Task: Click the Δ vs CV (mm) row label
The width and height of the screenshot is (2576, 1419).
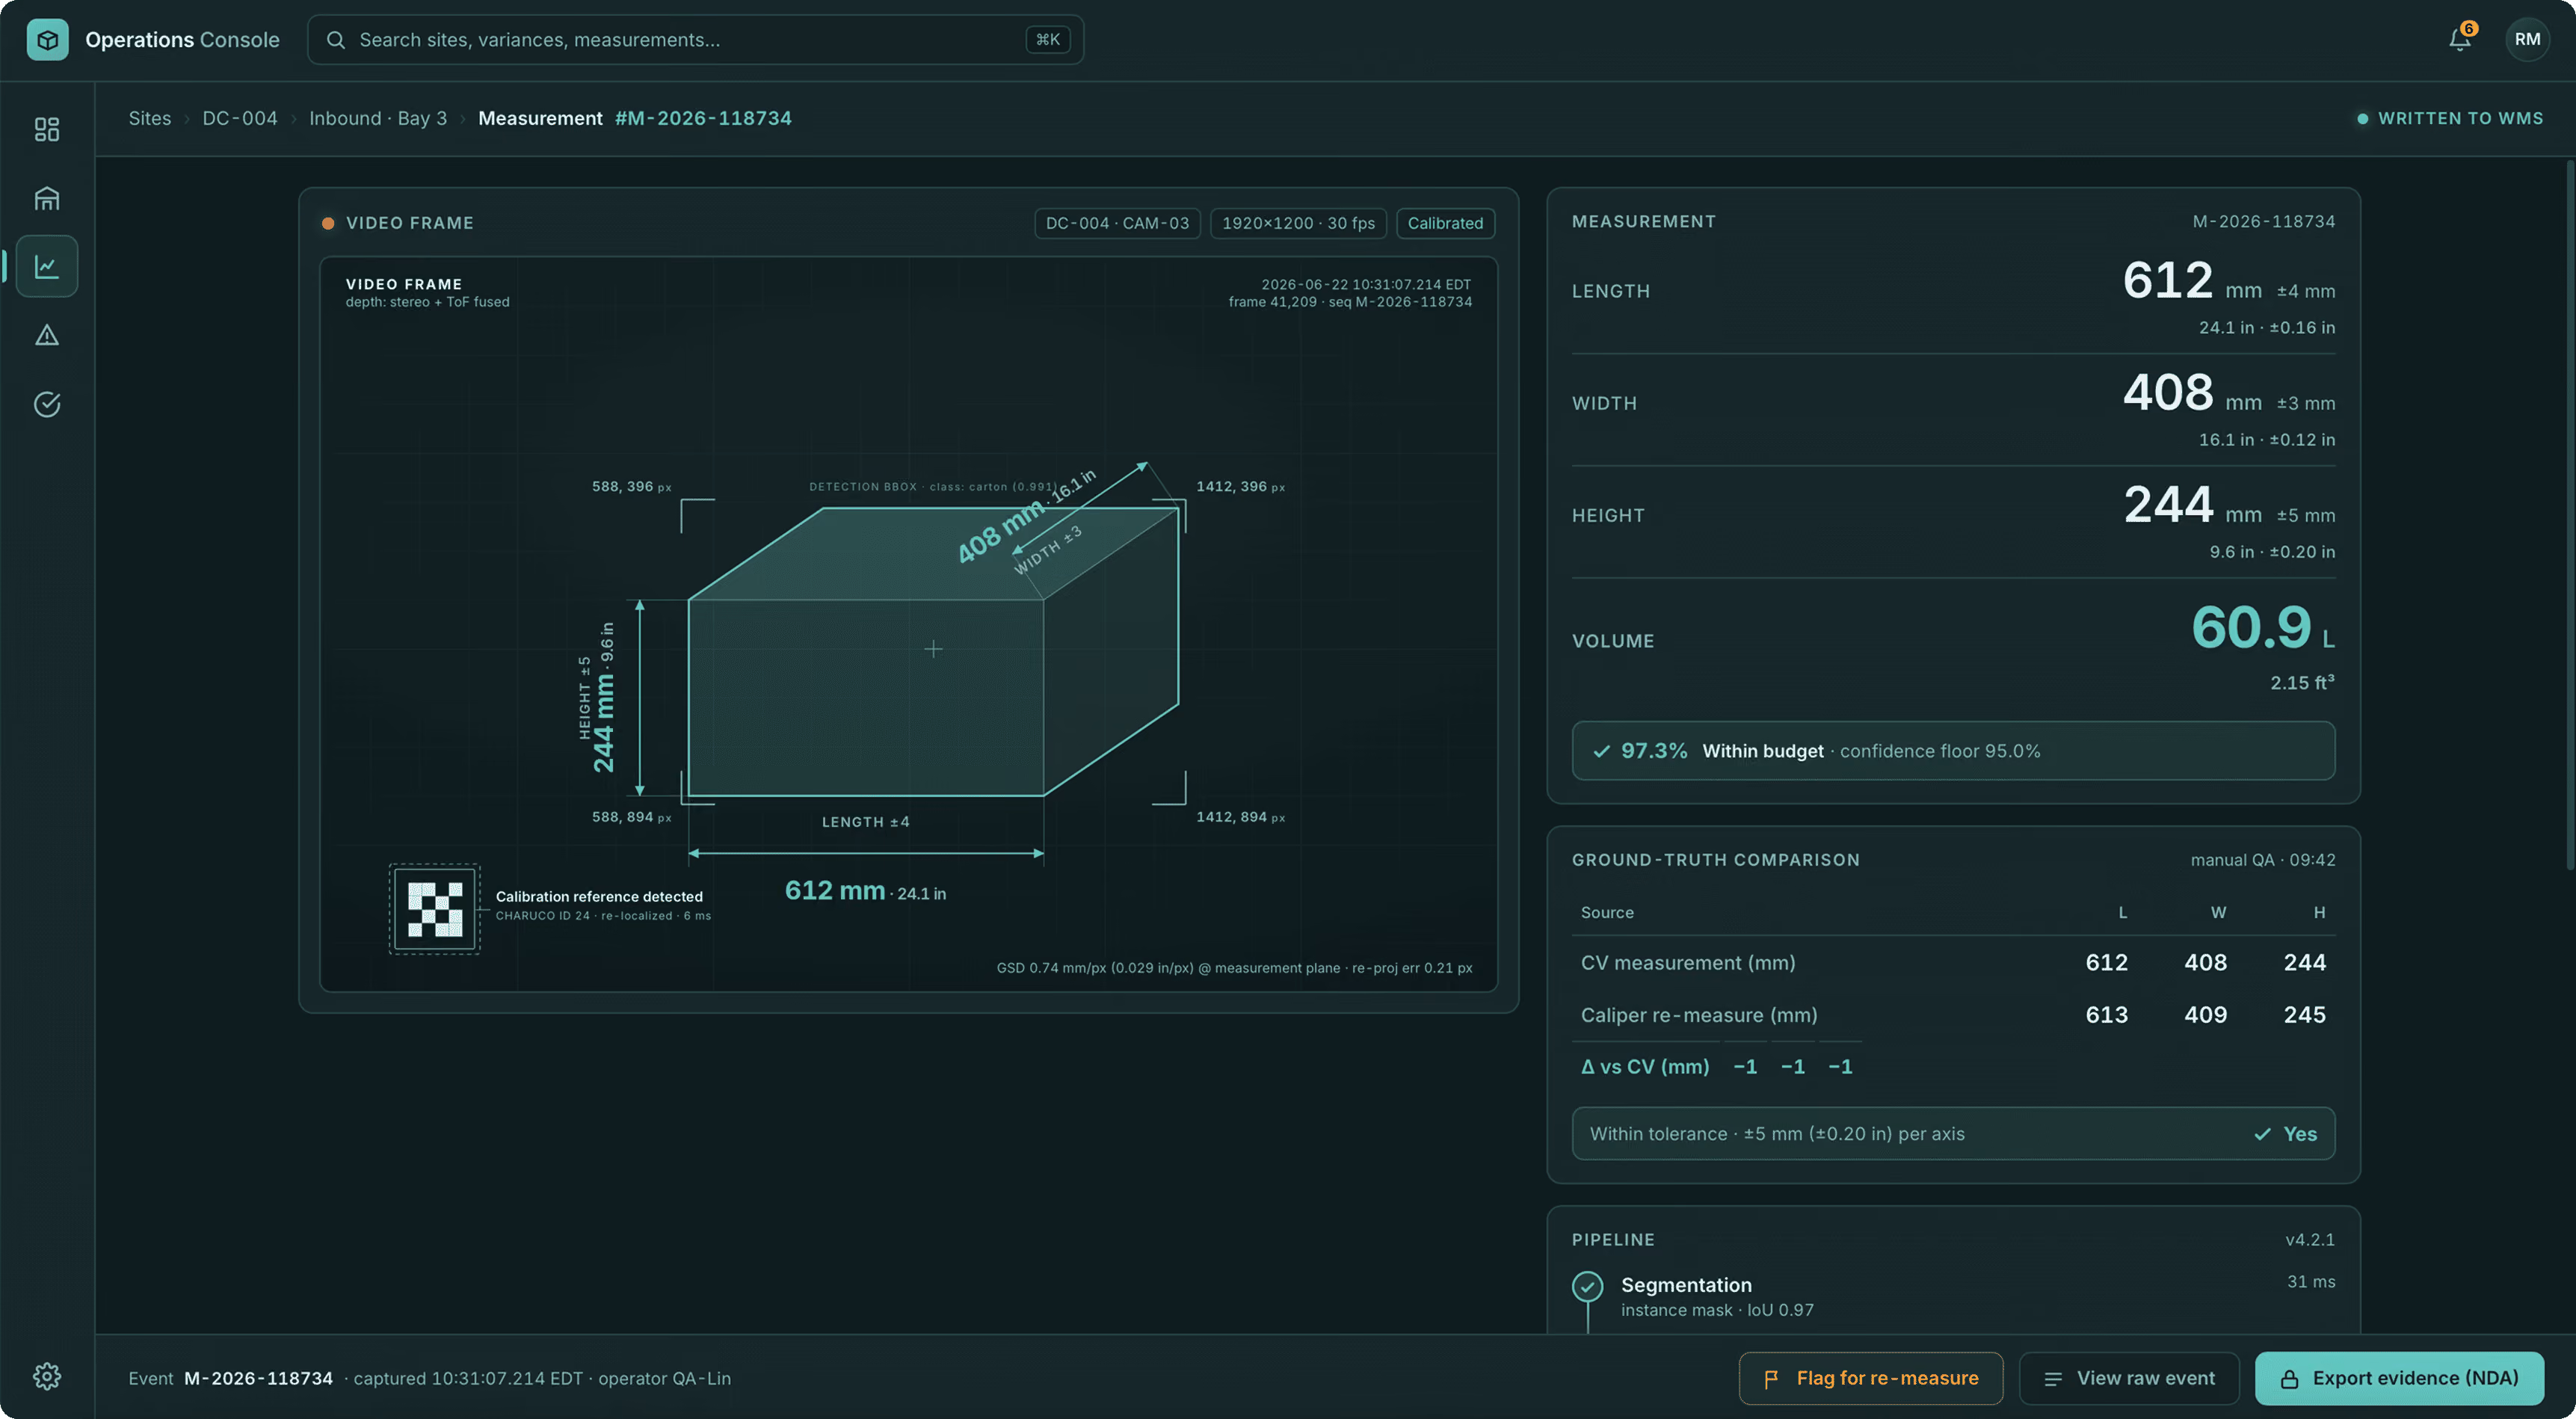Action: 1645,1066
